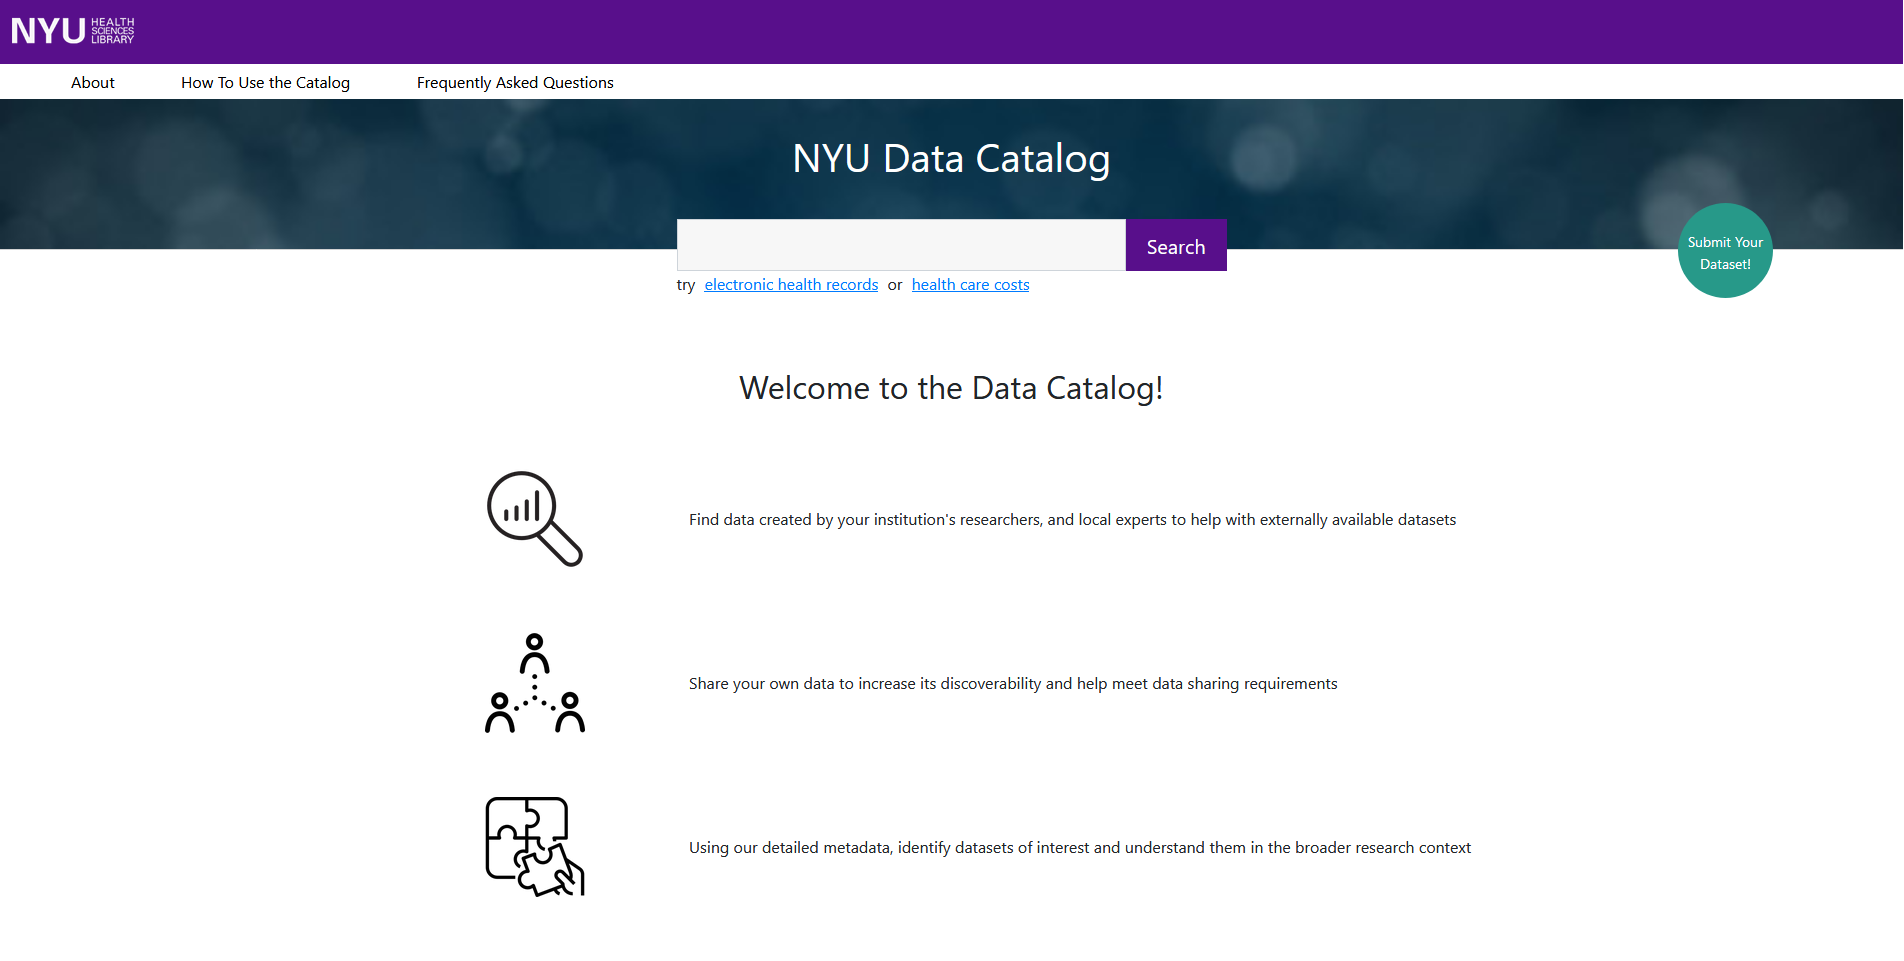Focus the catalog search input field
Image resolution: width=1904 pixels, height=961 pixels.
click(x=901, y=245)
